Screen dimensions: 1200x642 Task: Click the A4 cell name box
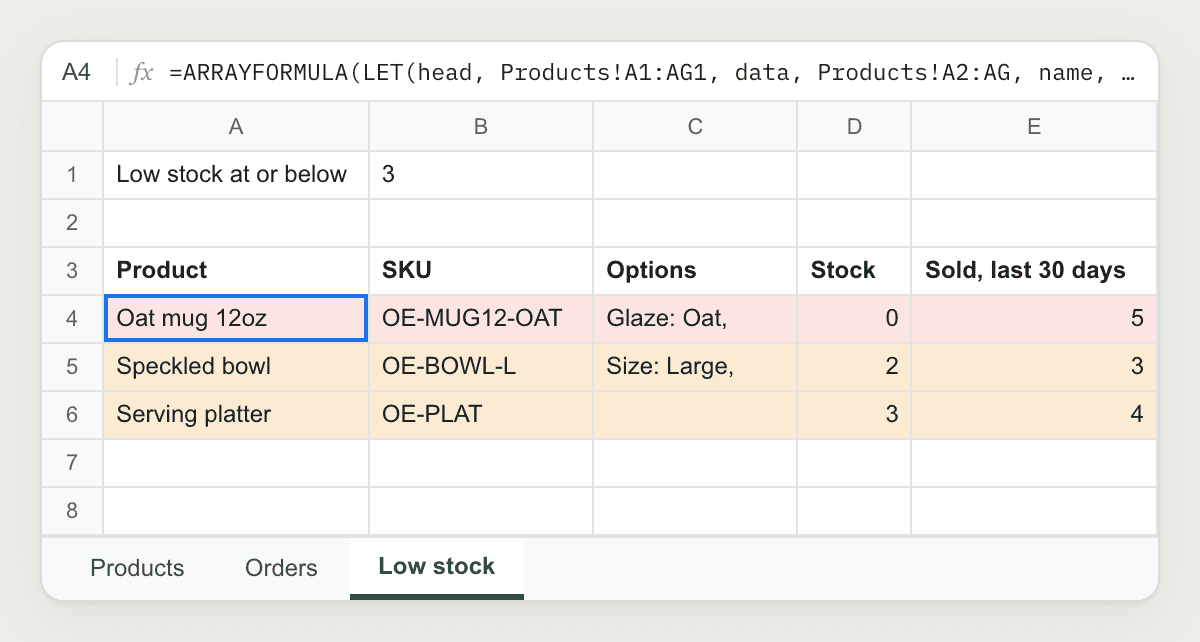(77, 72)
